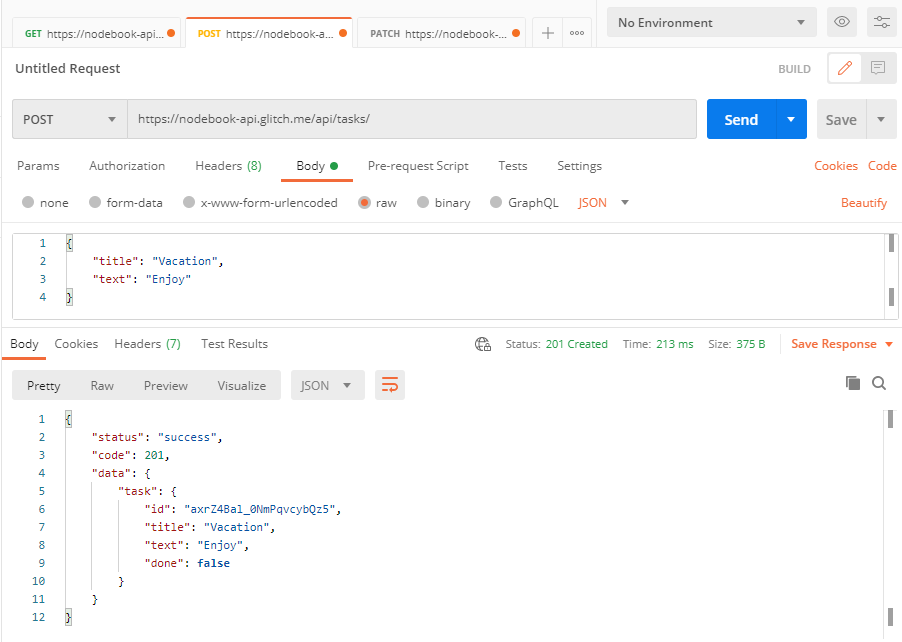Open the Send button dropdown arrow
This screenshot has height=642, width=902.
[x=791, y=119]
